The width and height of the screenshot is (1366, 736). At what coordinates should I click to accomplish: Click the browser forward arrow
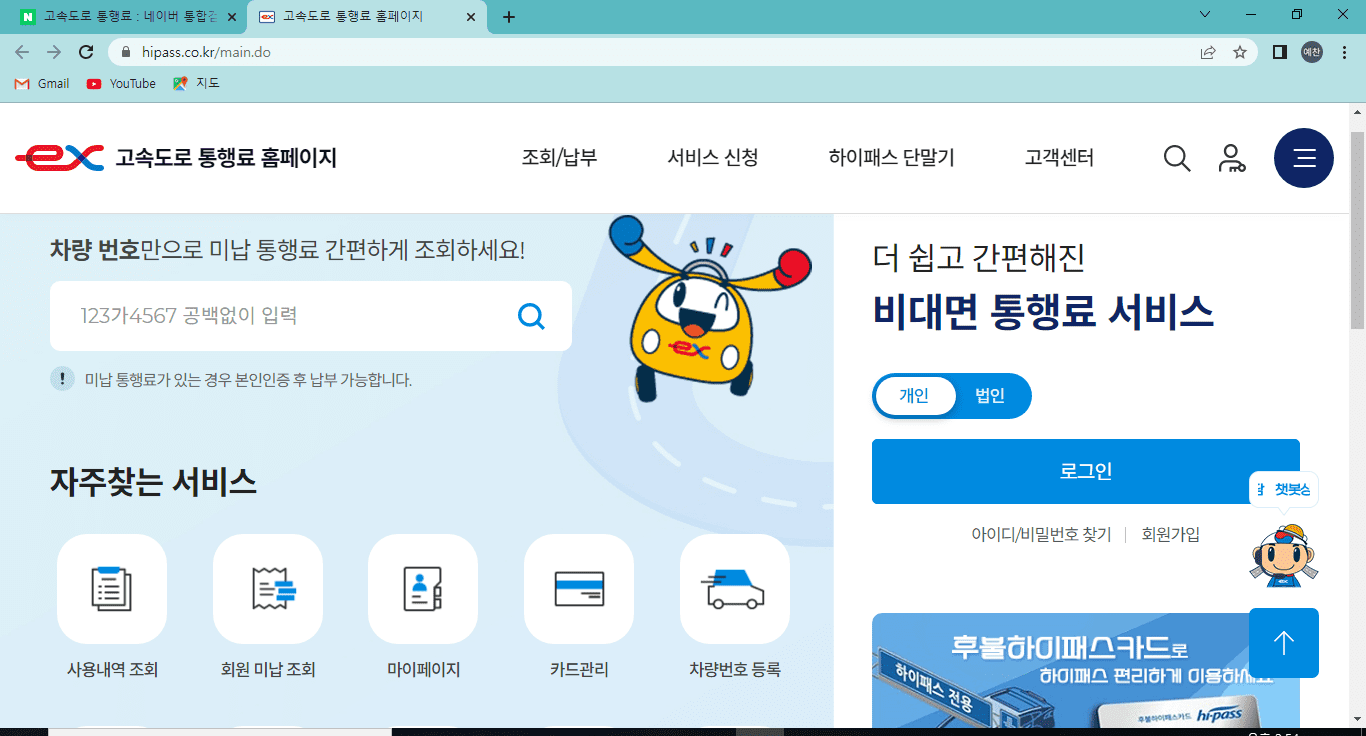coord(54,52)
